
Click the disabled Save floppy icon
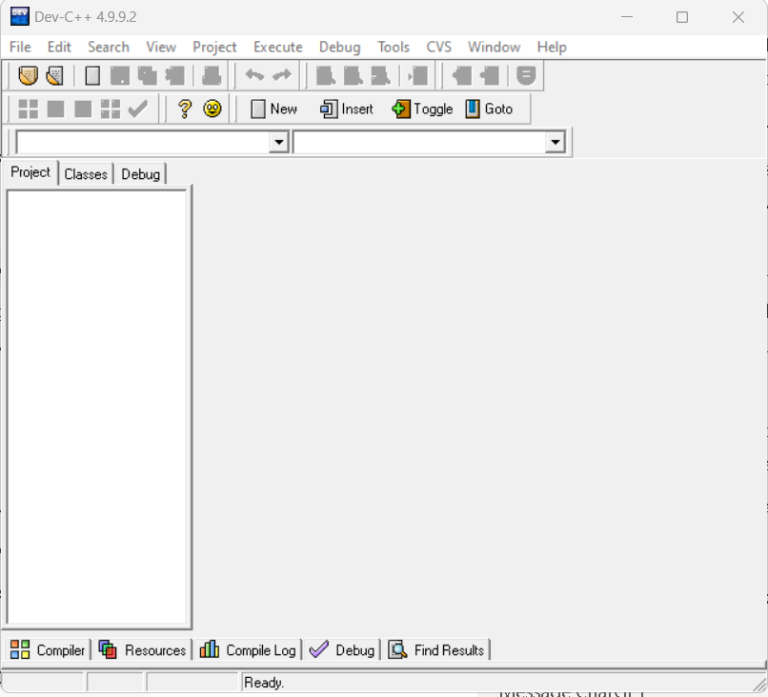pos(120,76)
